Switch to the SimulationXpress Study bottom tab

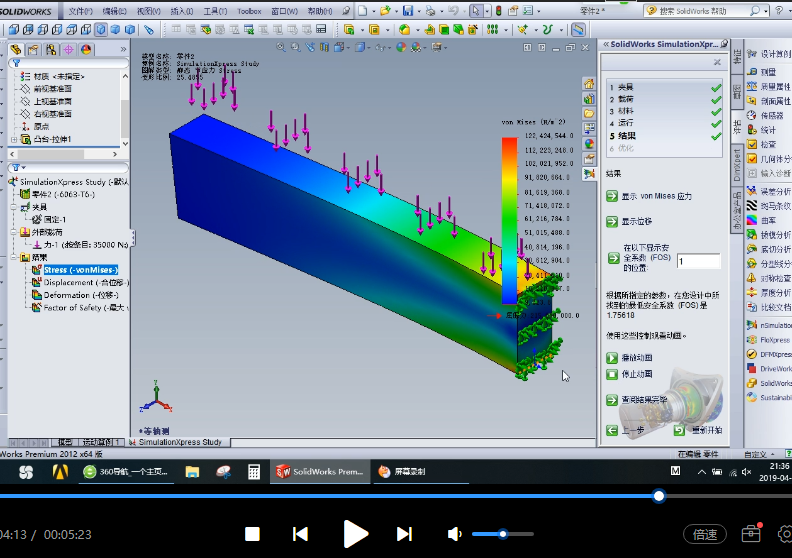pyautogui.click(x=179, y=442)
